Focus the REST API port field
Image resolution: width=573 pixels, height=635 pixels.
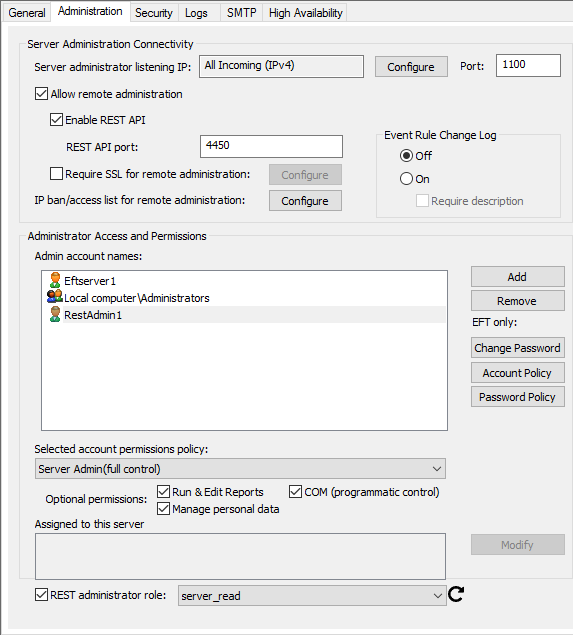(x=271, y=146)
